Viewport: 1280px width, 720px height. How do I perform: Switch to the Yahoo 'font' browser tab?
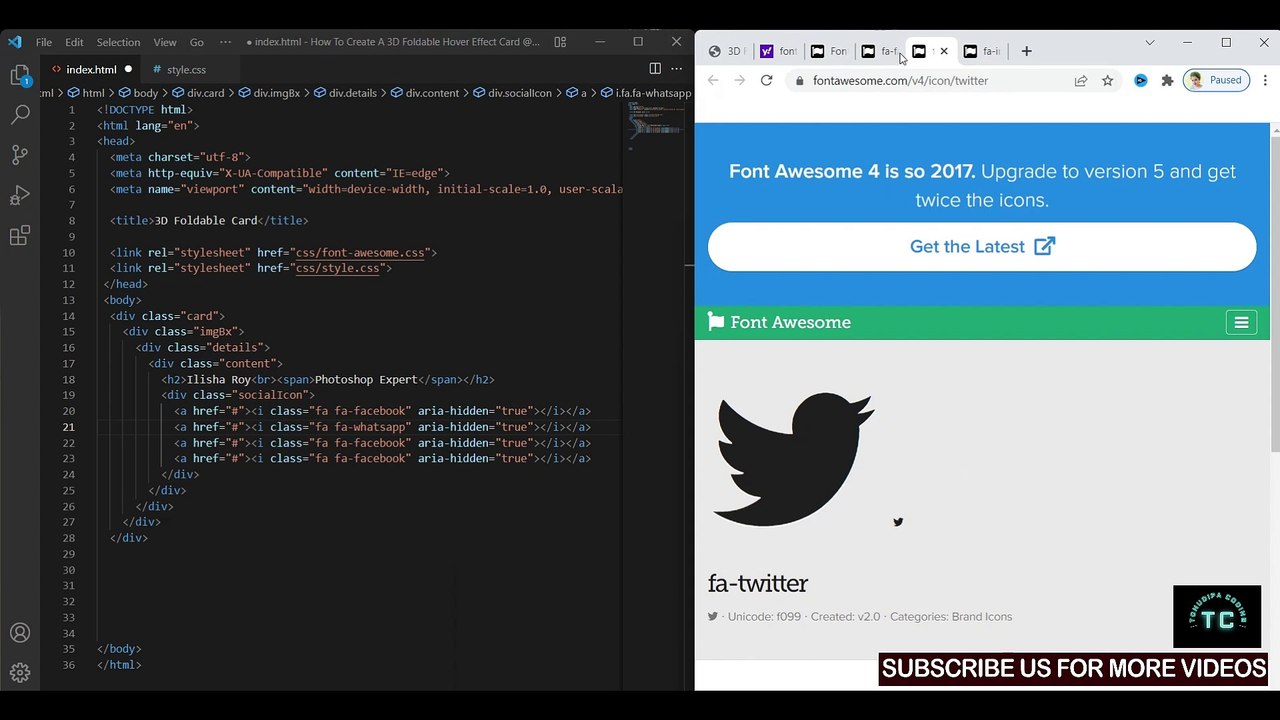click(778, 51)
